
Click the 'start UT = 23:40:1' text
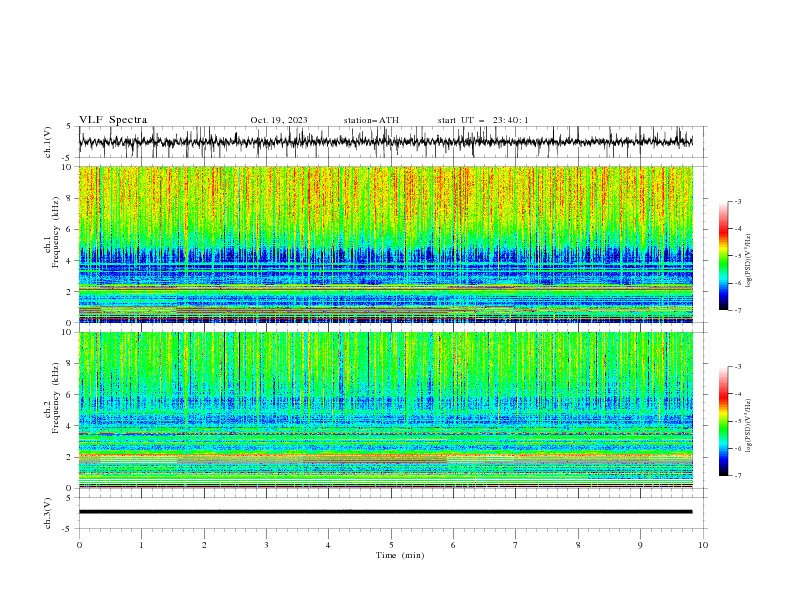(x=483, y=120)
